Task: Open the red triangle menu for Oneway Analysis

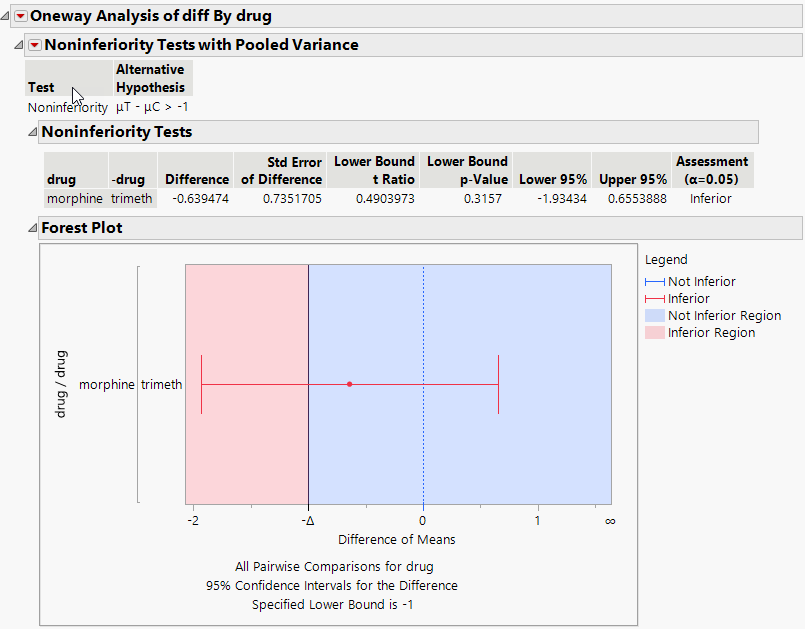Action: tap(20, 16)
